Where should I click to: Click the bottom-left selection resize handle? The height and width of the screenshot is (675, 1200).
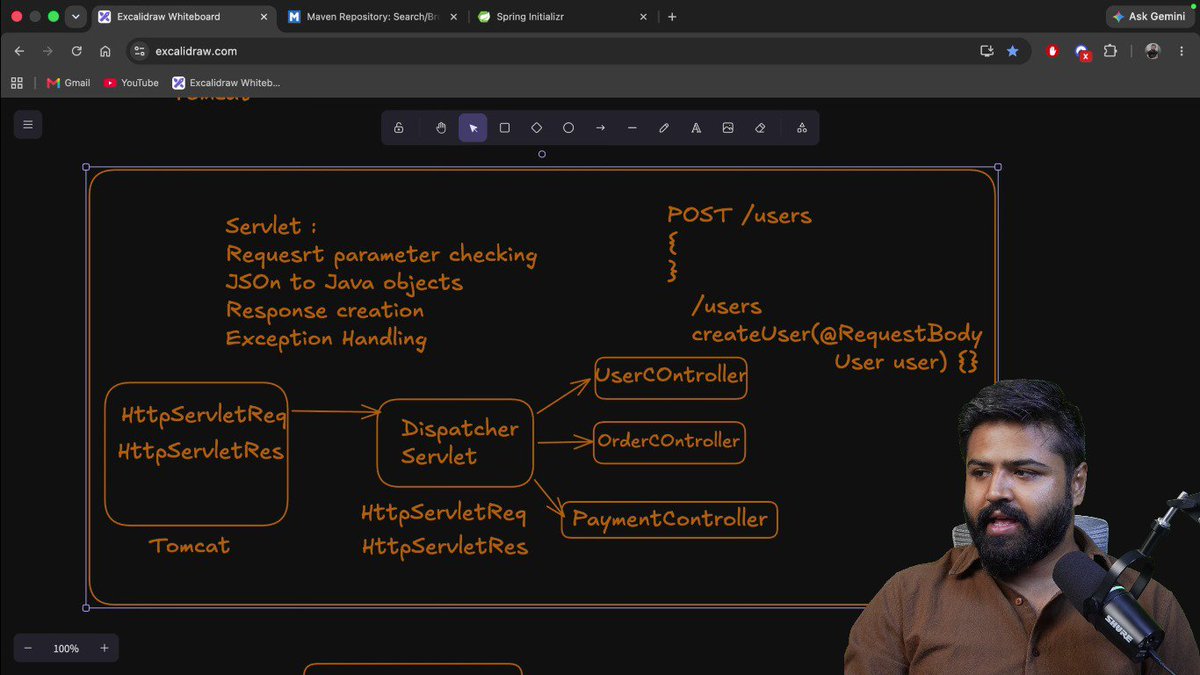pyautogui.click(x=86, y=607)
